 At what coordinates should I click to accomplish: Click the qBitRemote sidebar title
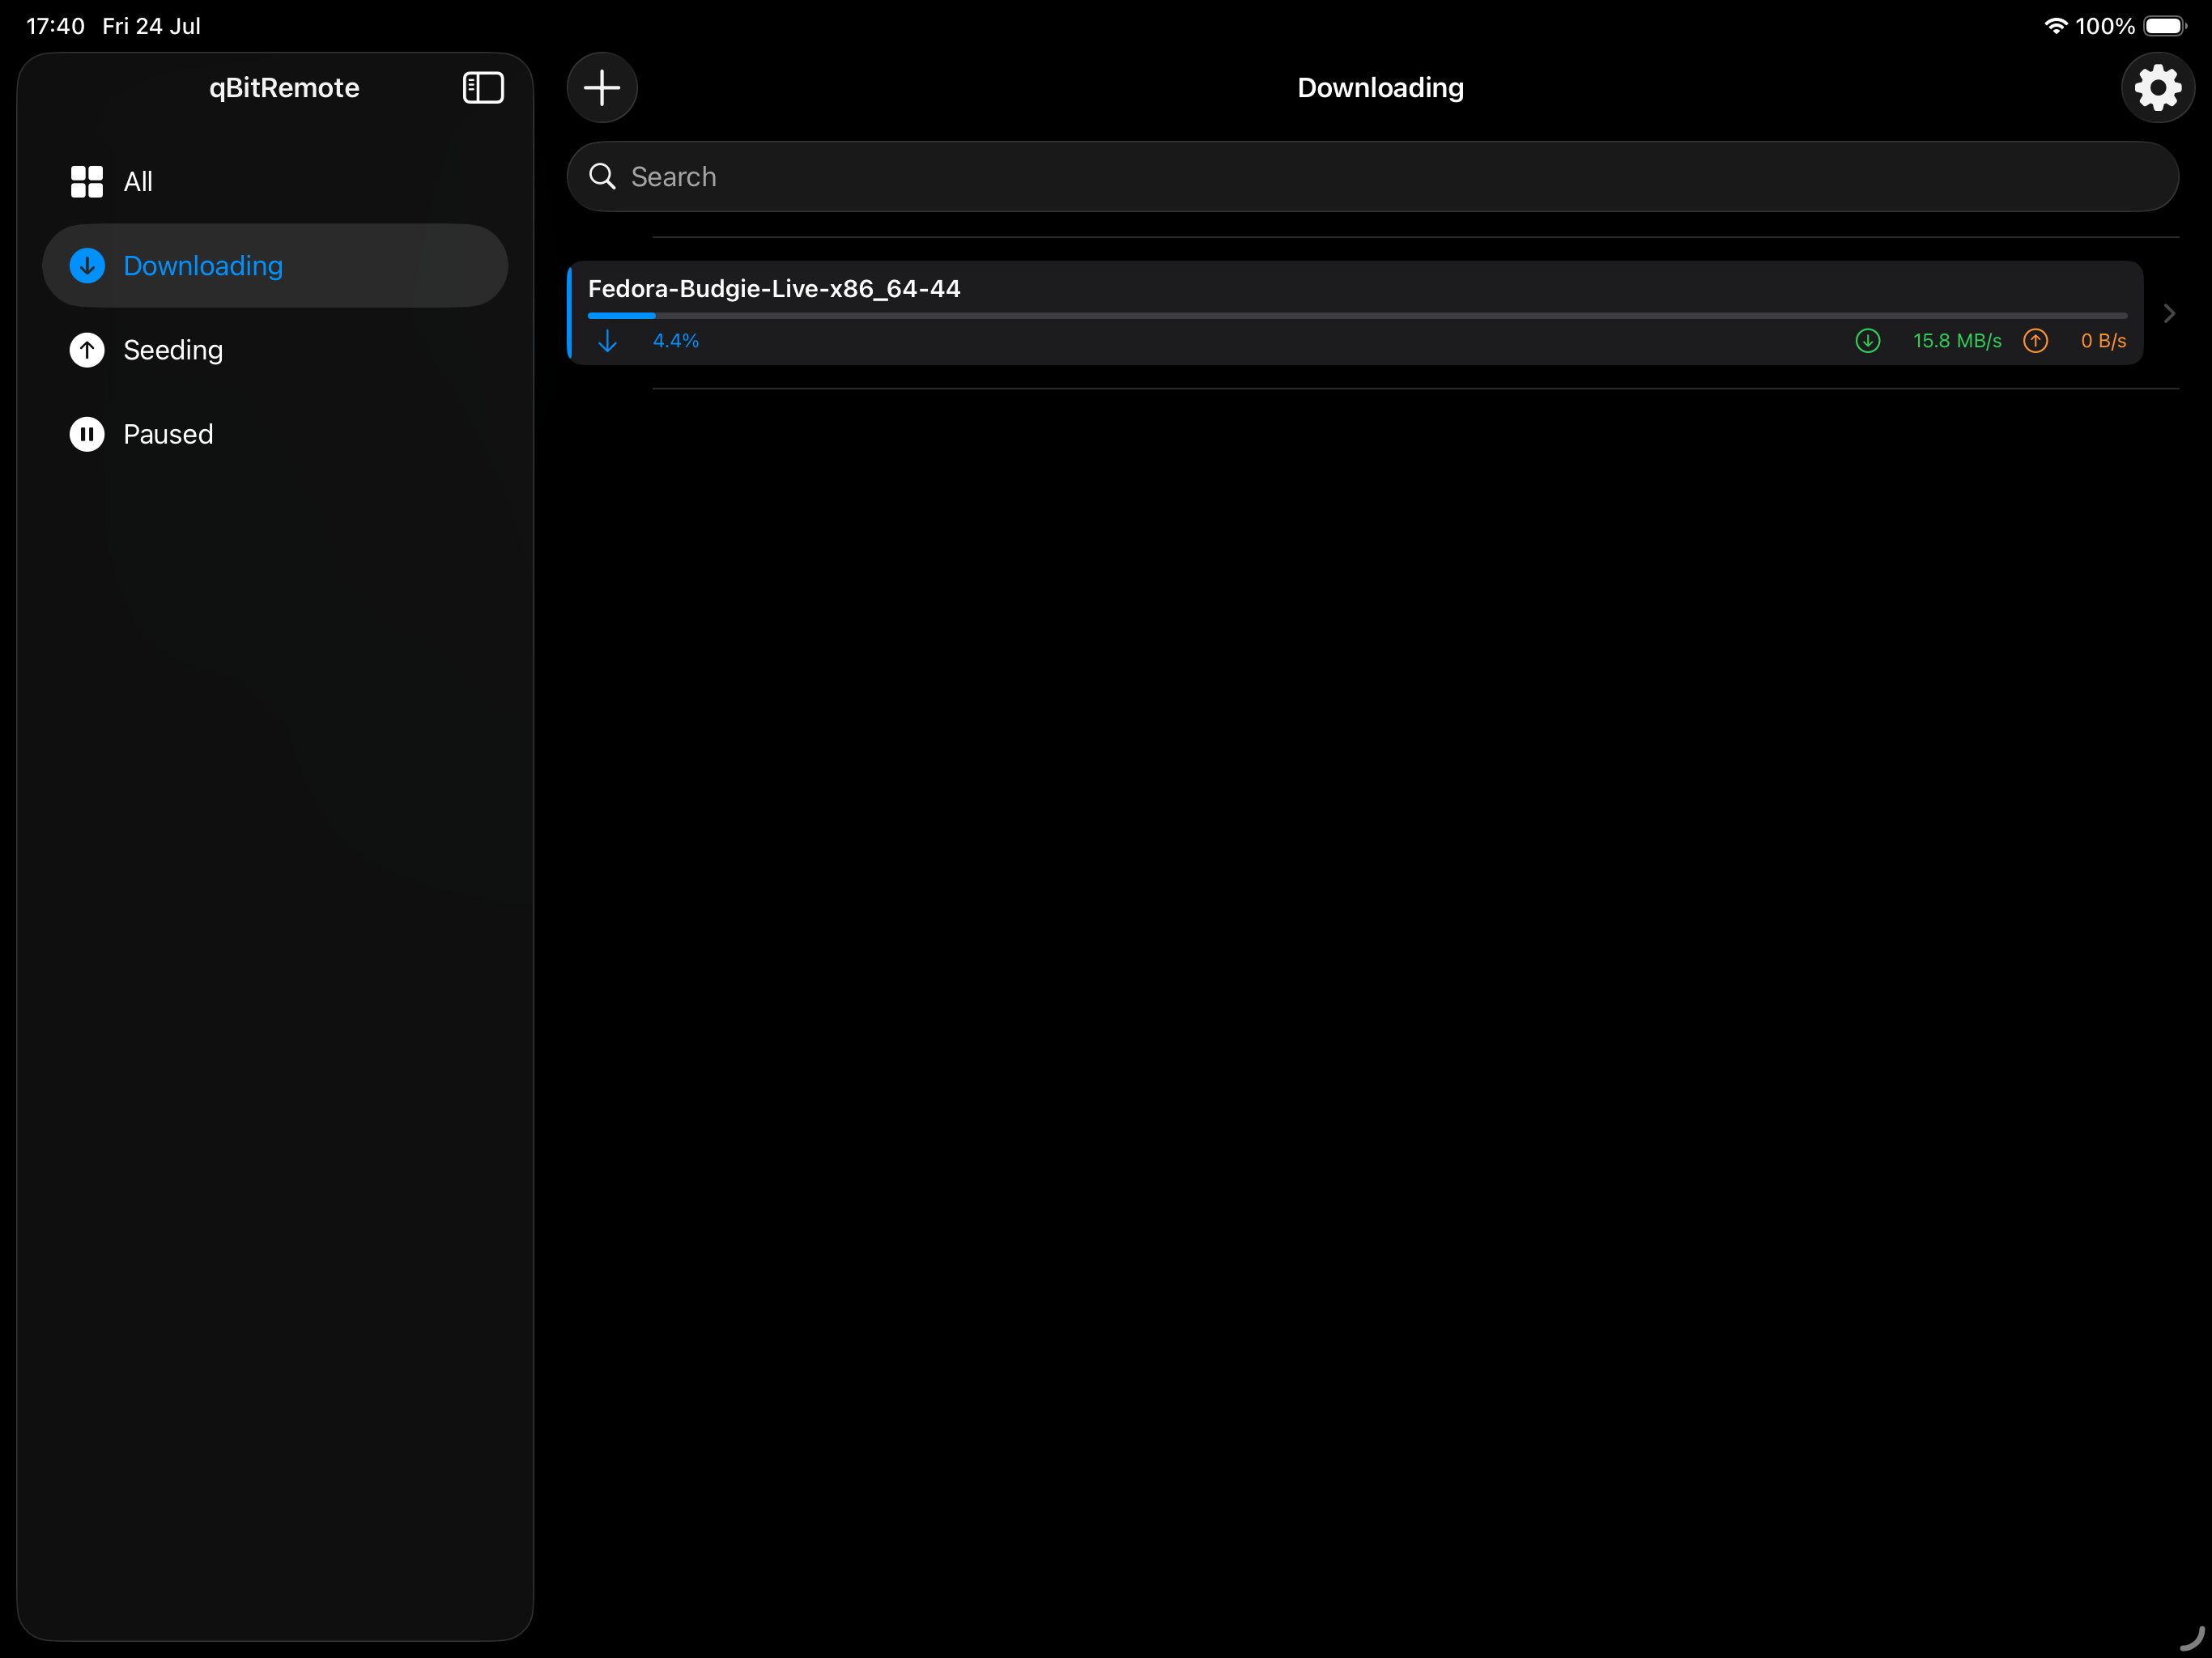click(284, 88)
